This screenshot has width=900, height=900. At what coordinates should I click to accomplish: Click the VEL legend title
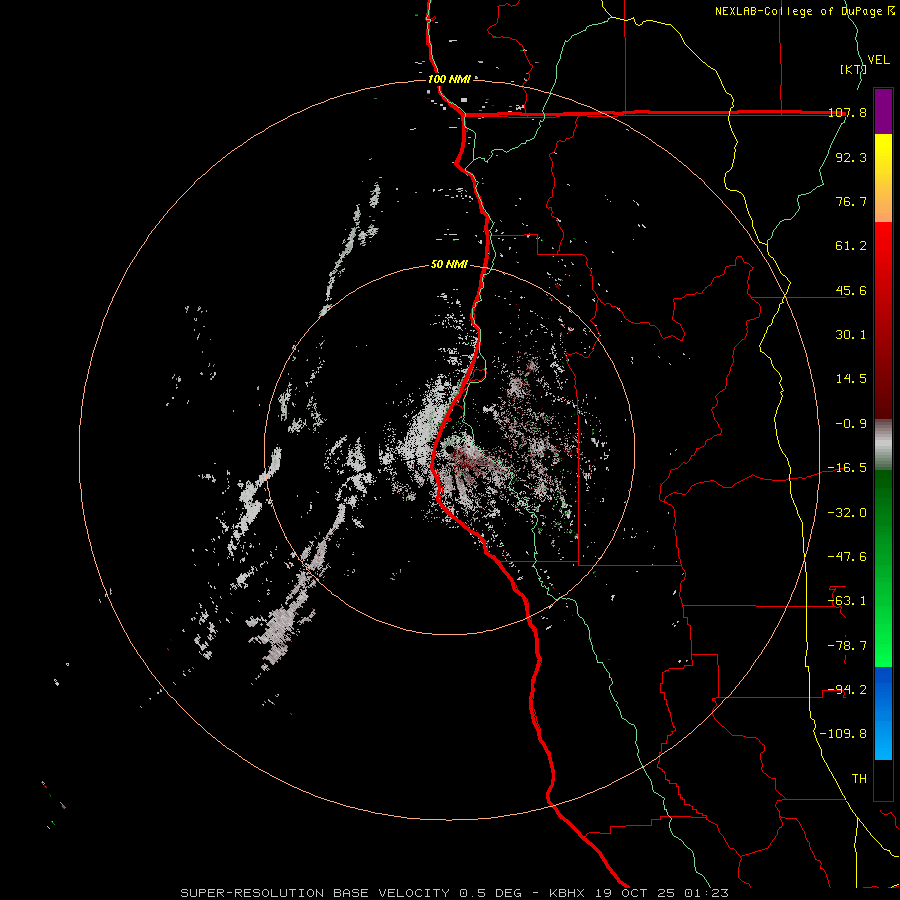pos(878,60)
